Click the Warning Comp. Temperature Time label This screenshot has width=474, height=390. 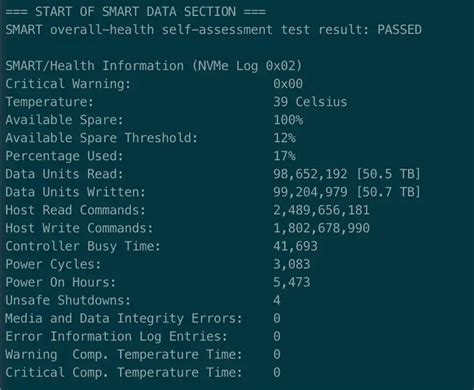tap(124, 354)
